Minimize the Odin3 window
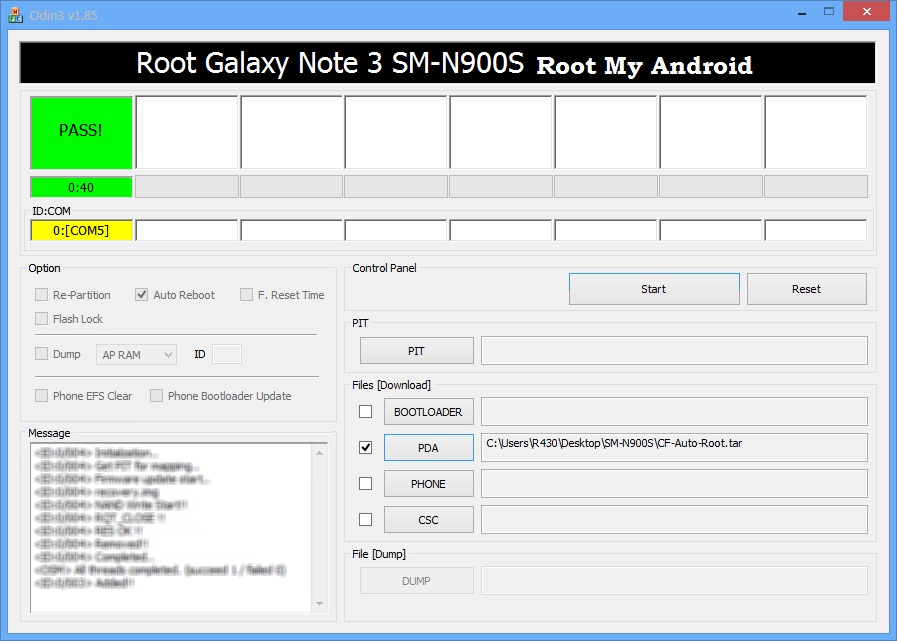 pos(802,12)
